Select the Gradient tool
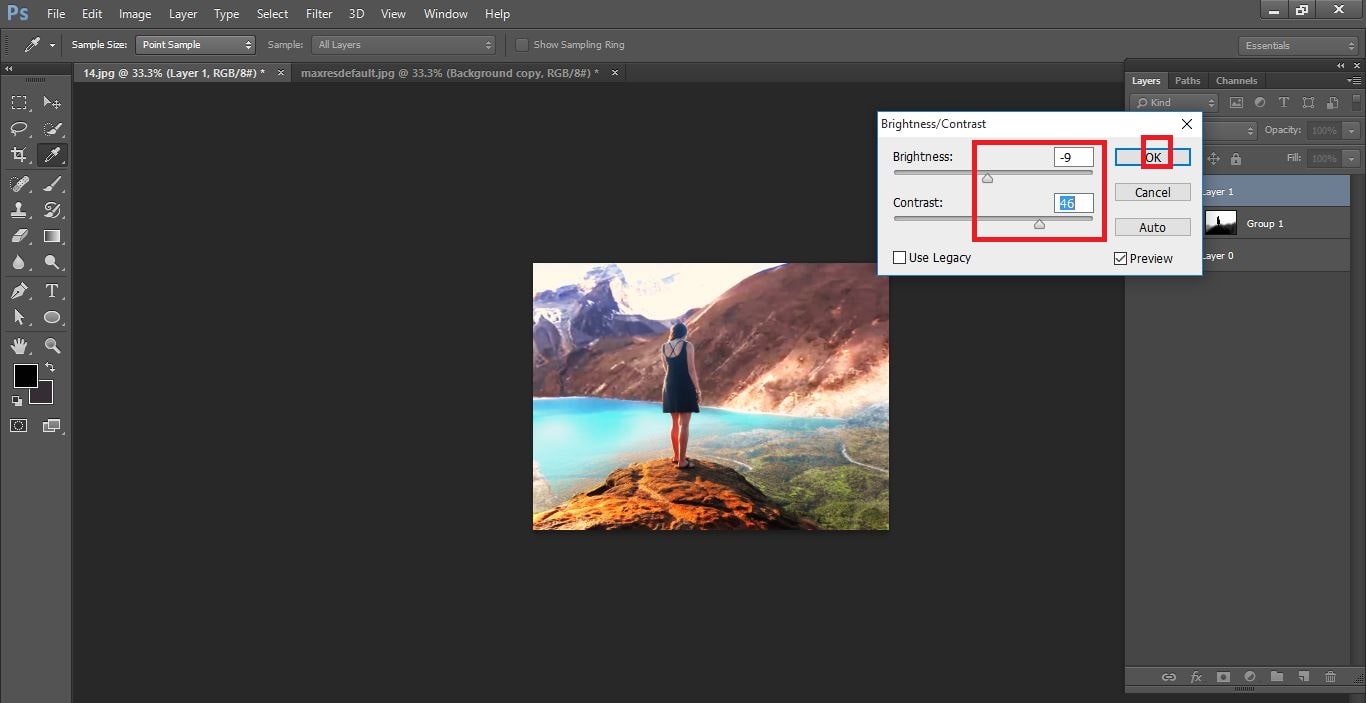The image size is (1366, 703). pyautogui.click(x=52, y=236)
